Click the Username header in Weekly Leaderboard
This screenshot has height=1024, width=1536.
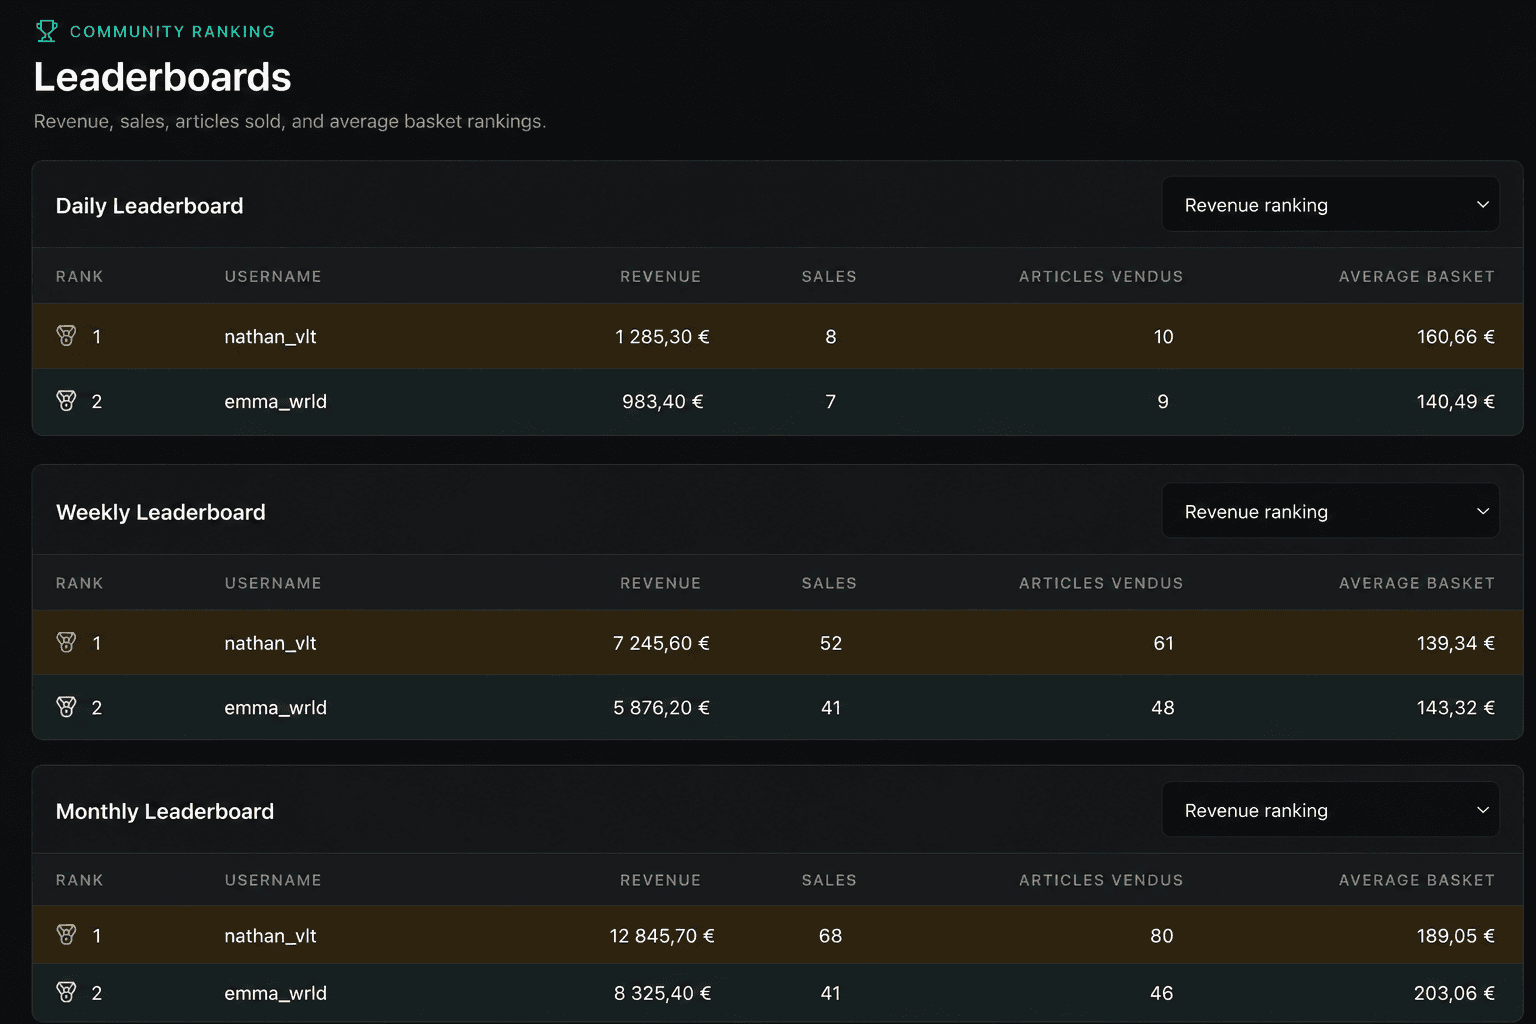(x=273, y=583)
